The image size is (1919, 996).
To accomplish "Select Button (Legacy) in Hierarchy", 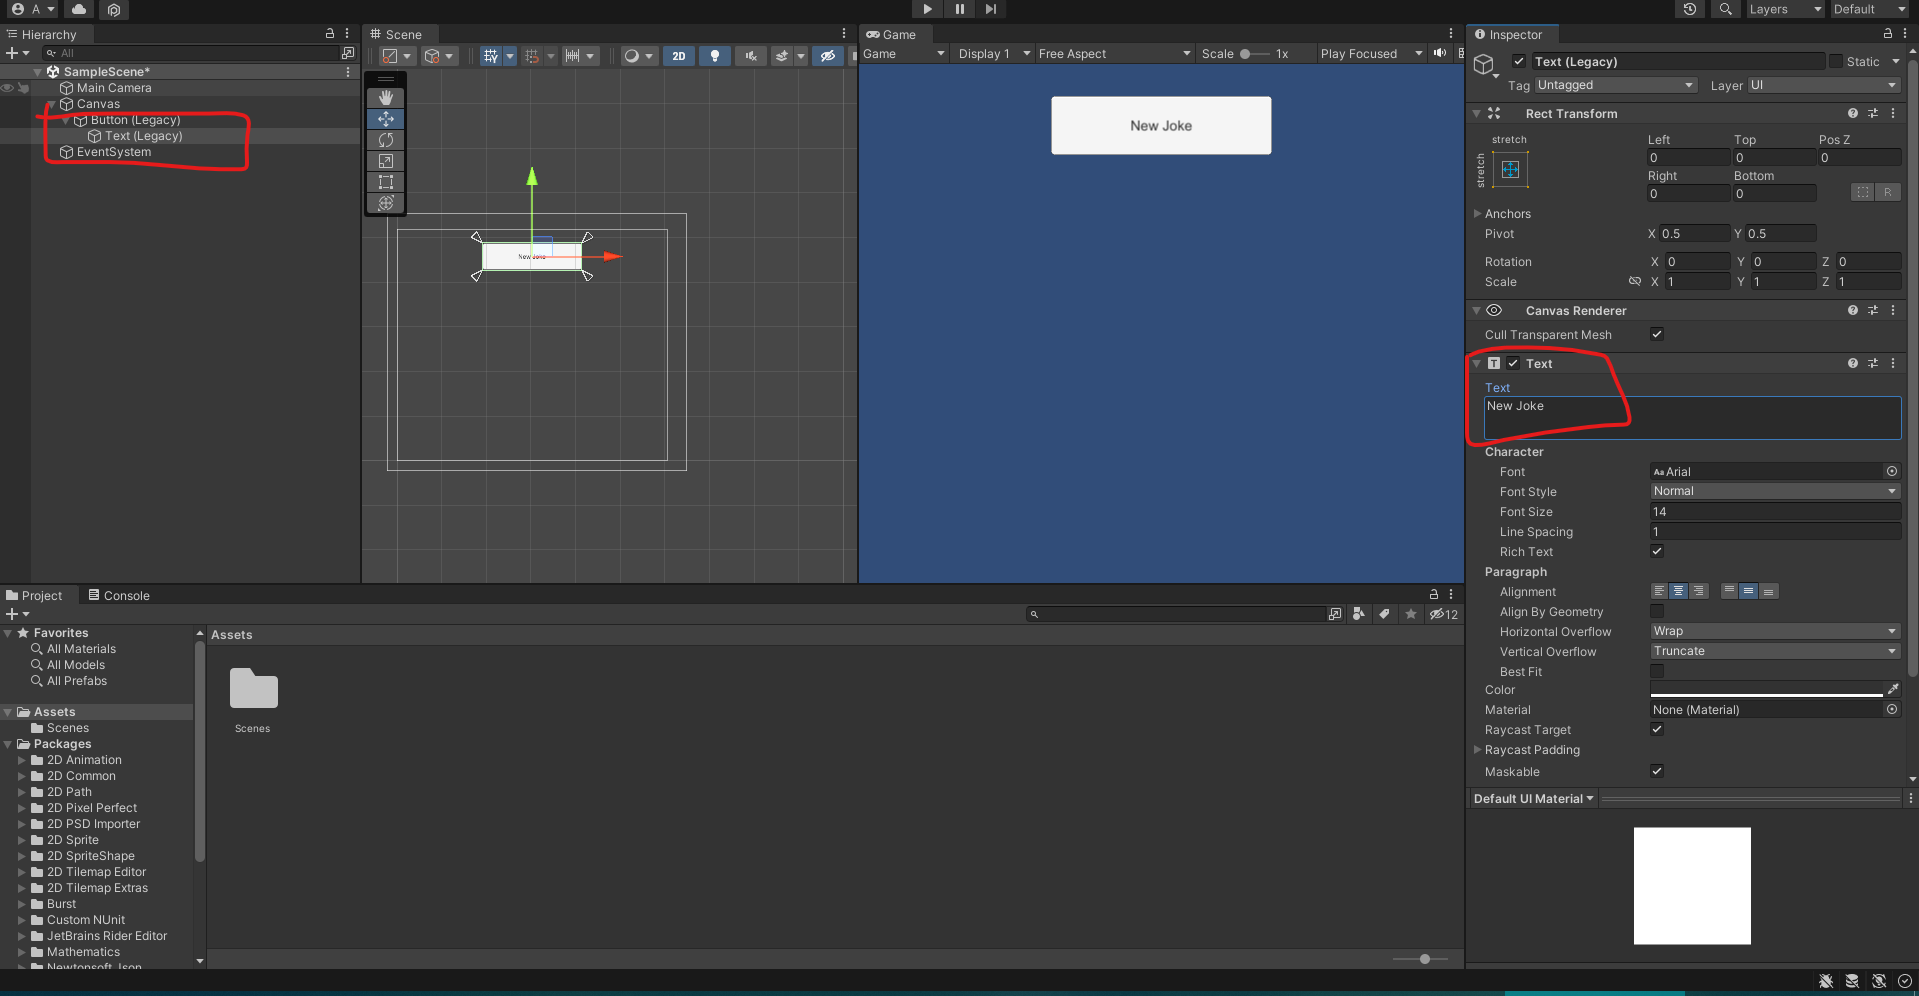I will tap(135, 120).
